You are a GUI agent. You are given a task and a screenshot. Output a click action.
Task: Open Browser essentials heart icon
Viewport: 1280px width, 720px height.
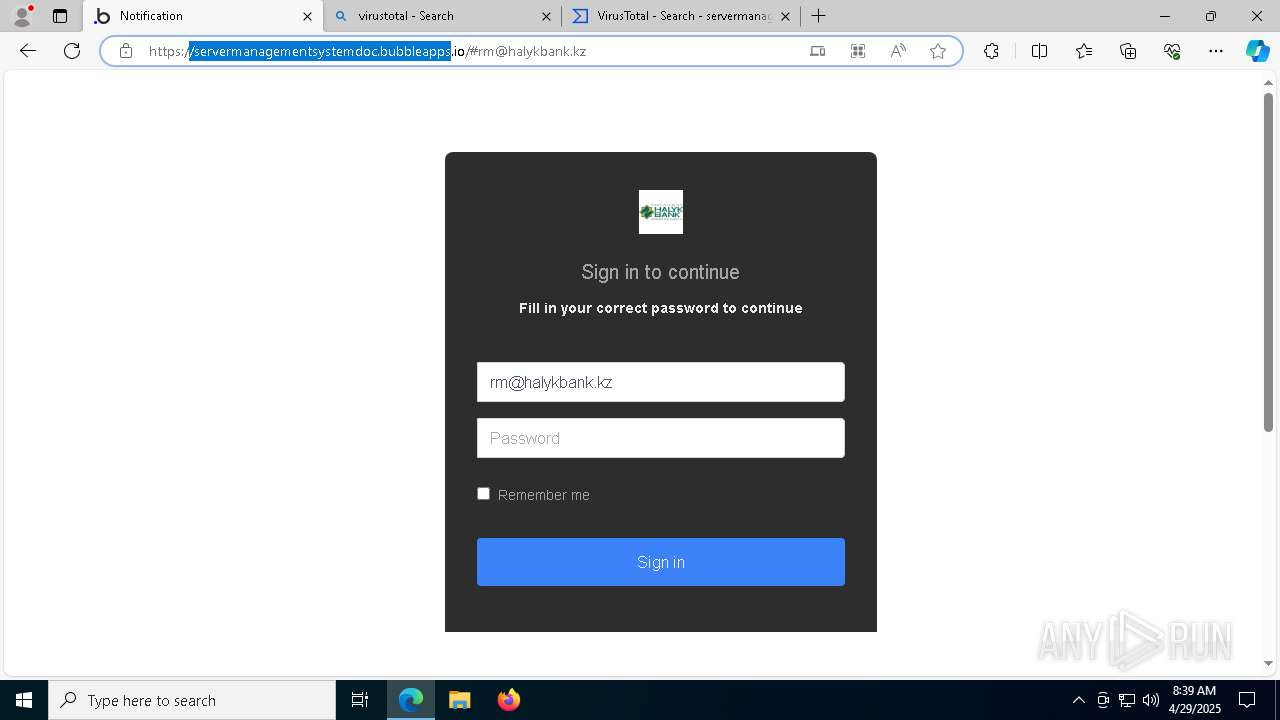point(1172,51)
